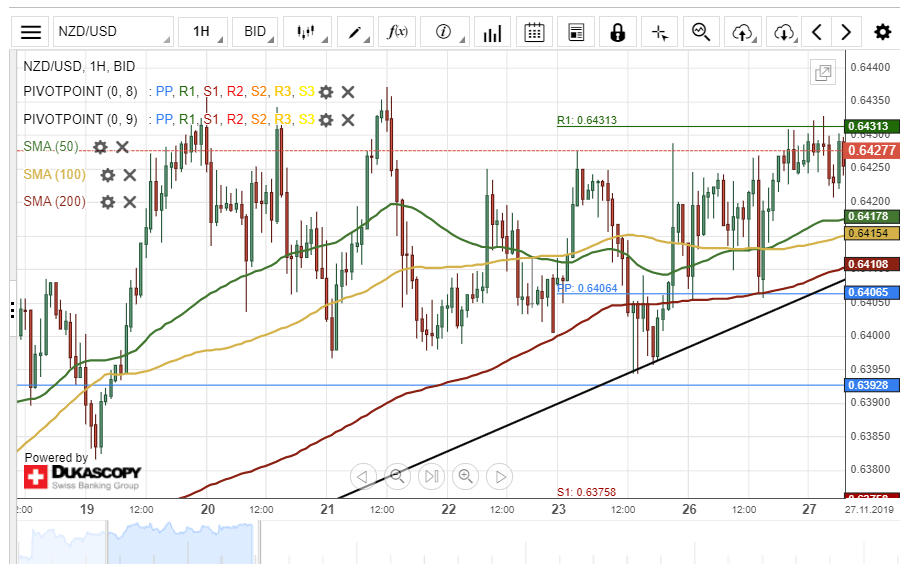Viewport: 902px width, 568px height.
Task: Open SMA (100) settings gear
Action: (108, 175)
